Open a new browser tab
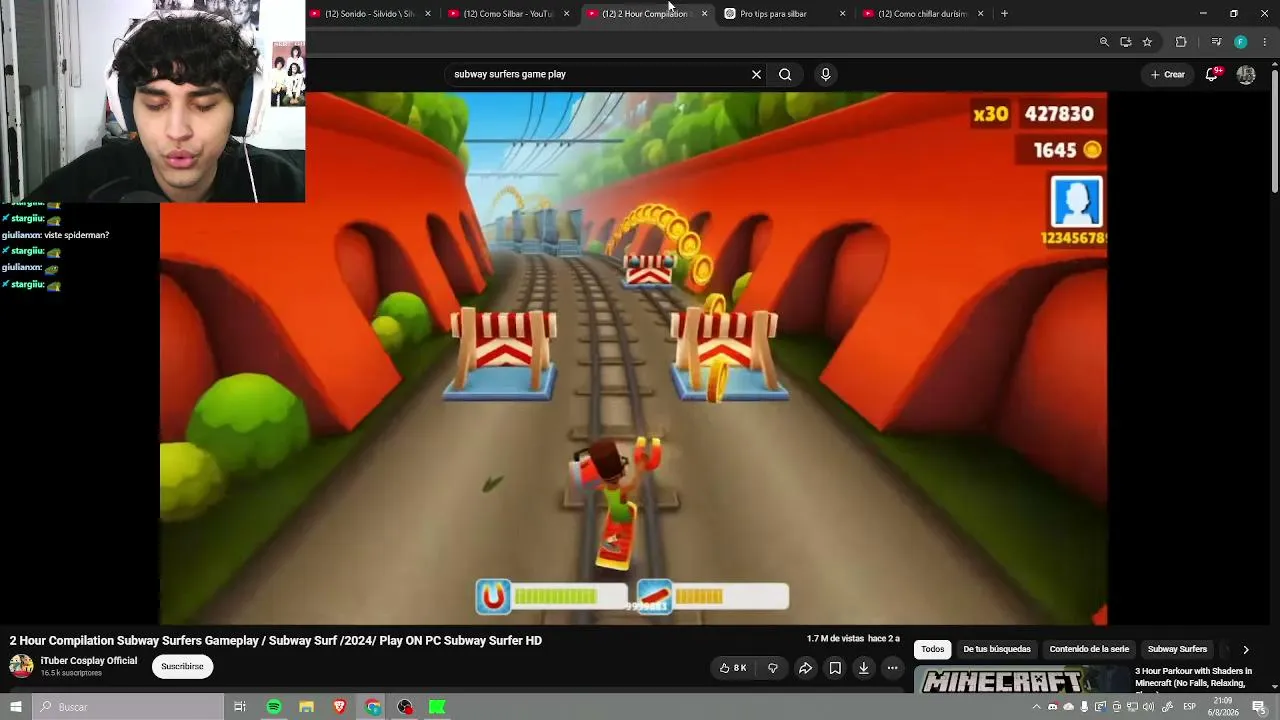The image size is (1280, 720). click(1005, 14)
